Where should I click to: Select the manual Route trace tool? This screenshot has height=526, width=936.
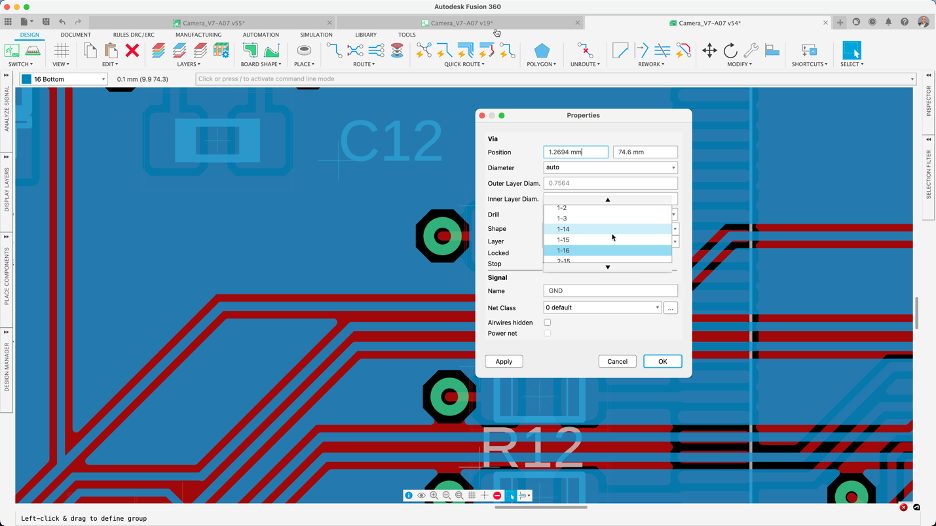pyautogui.click(x=334, y=51)
